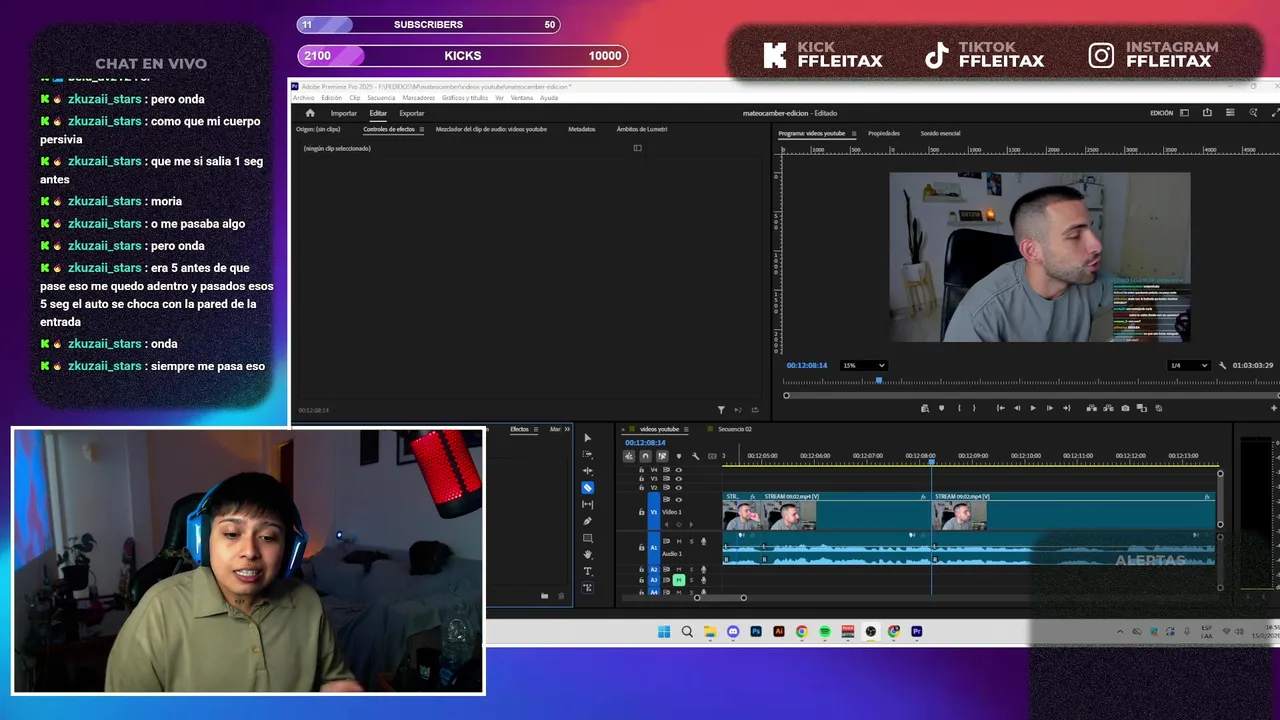Viewport: 1280px width, 720px height.
Task: Toggle Snap in timeline
Action: coord(645,456)
